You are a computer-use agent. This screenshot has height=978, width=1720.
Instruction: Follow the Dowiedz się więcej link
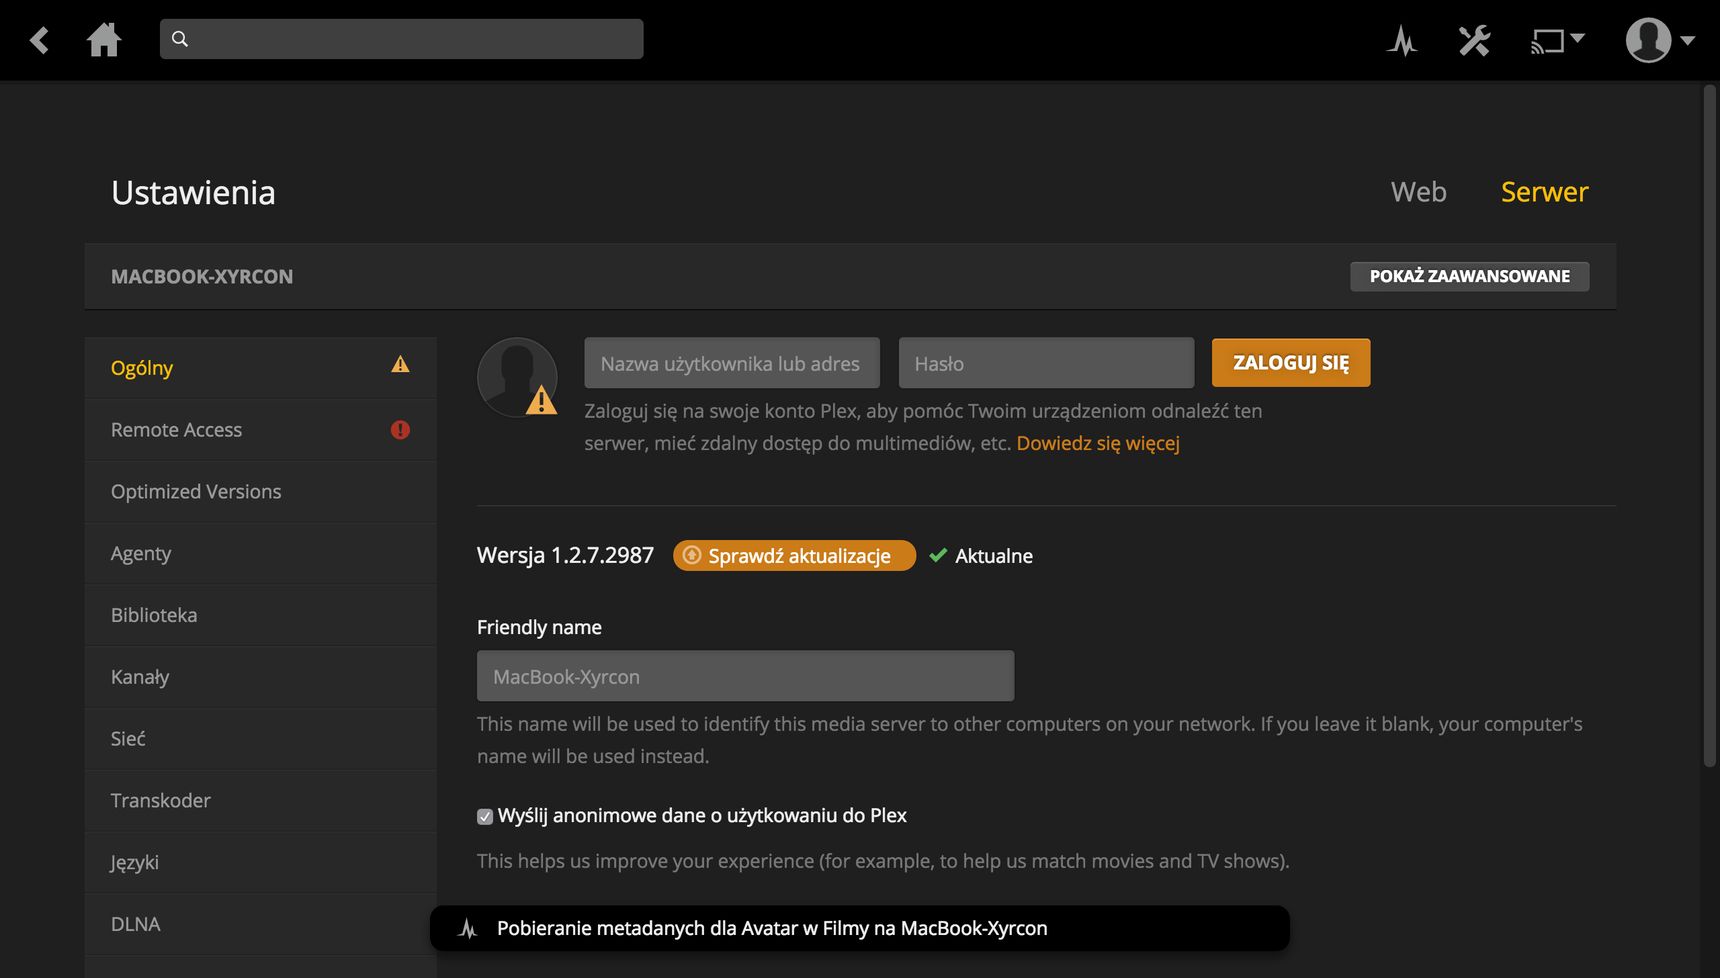[1098, 443]
